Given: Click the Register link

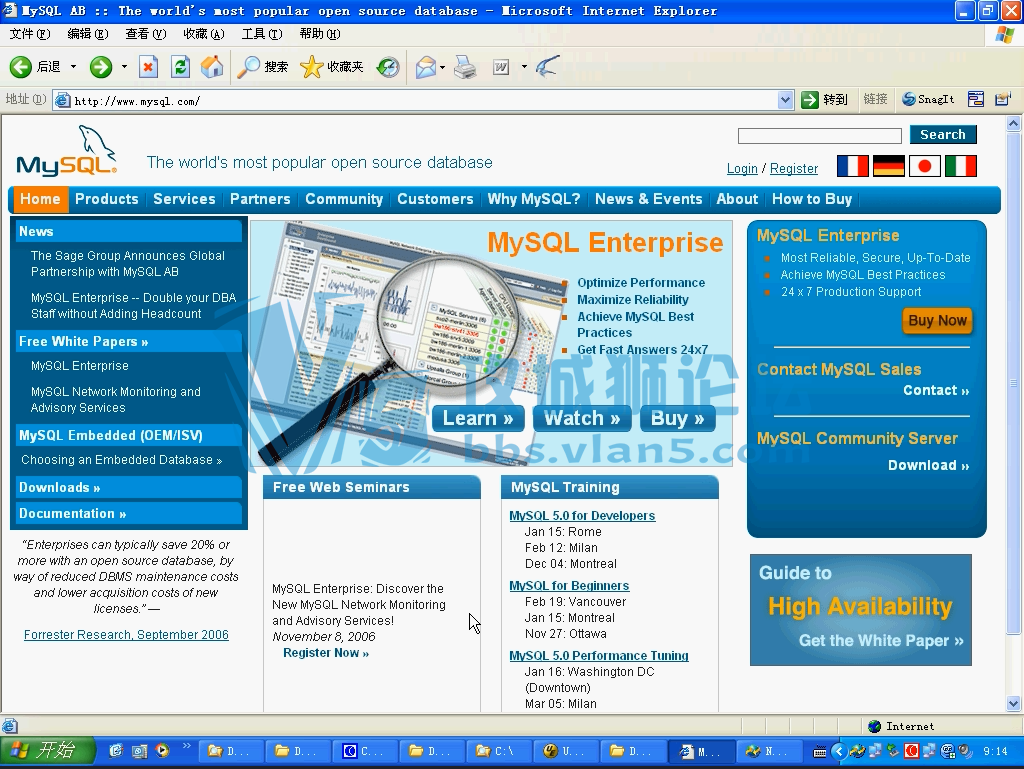Looking at the screenshot, I should tap(793, 168).
